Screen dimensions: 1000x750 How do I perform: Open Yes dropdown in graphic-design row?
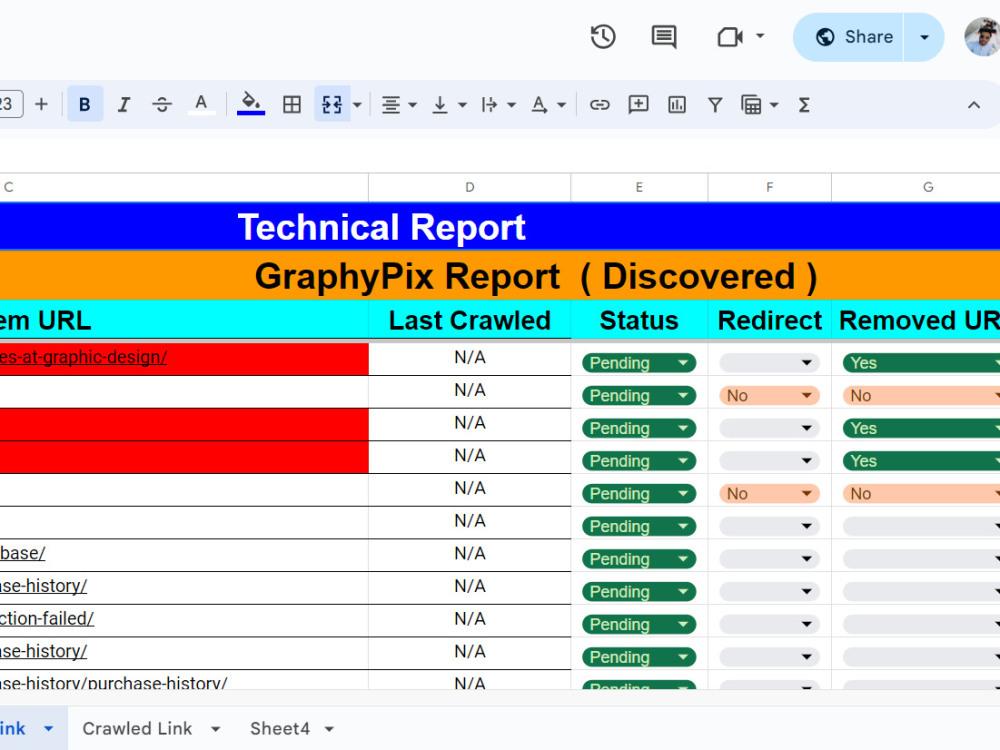pos(922,363)
